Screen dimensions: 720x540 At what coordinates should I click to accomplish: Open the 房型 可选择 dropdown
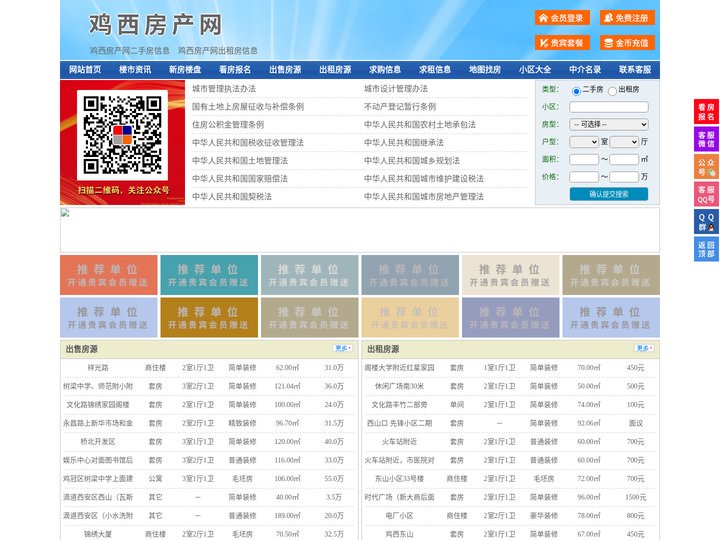pos(609,124)
